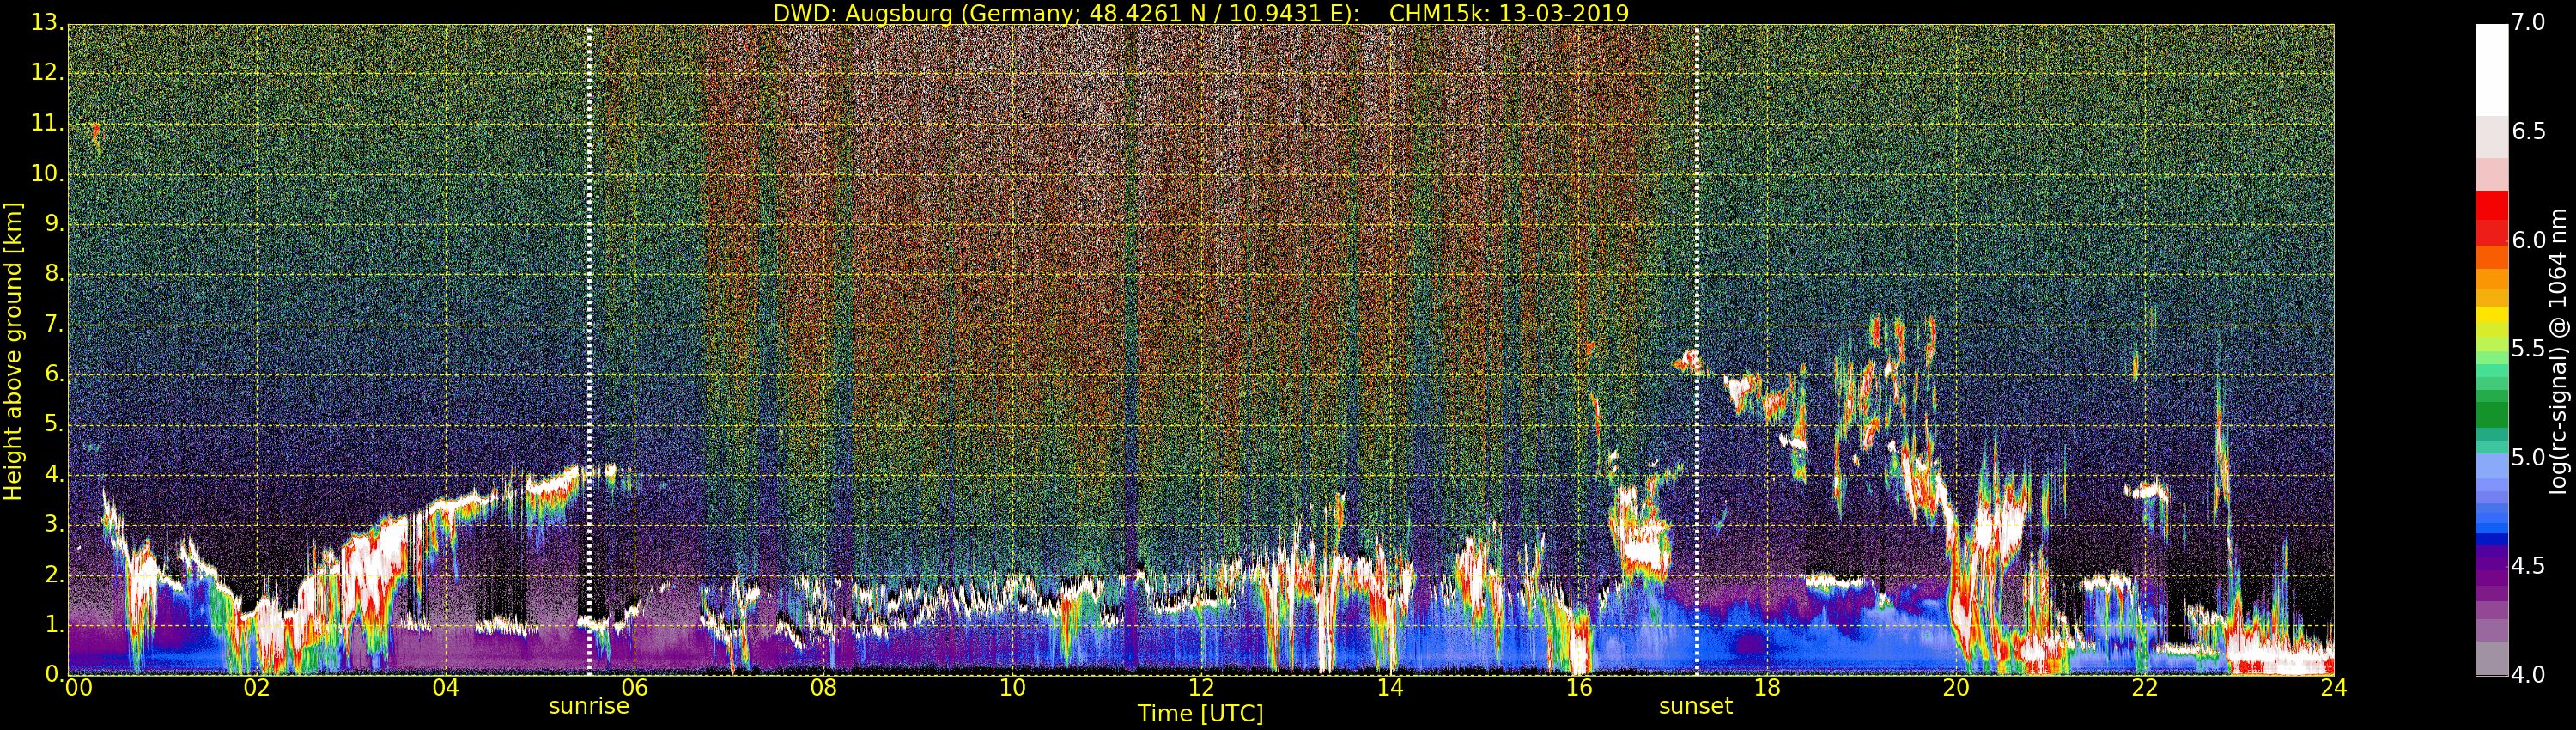Click the "10." height axis tick label
This screenshot has height=730, width=2576.
coord(47,174)
